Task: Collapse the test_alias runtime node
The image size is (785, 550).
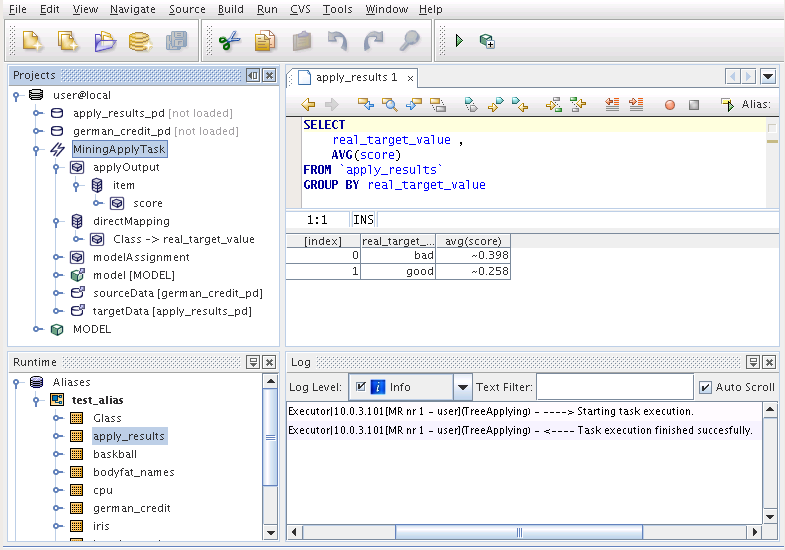Action: tap(36, 400)
